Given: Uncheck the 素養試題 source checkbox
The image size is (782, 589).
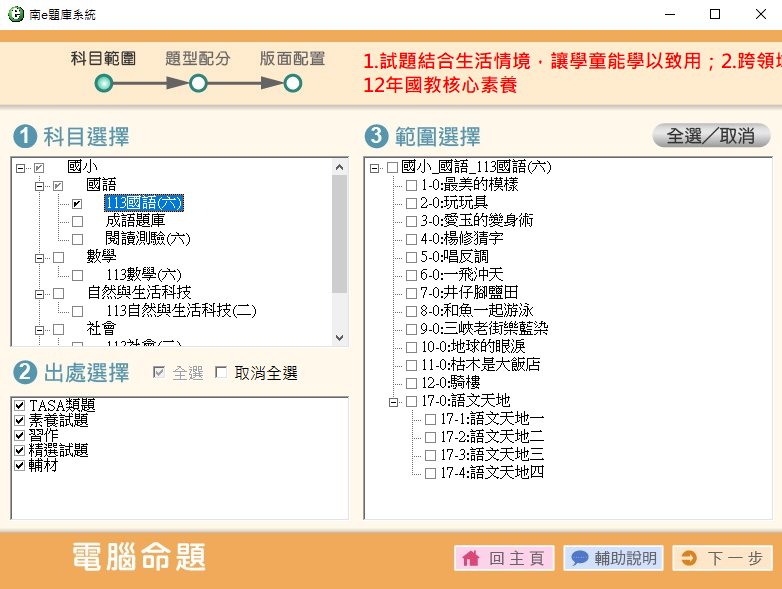Looking at the screenshot, I should click(x=19, y=420).
